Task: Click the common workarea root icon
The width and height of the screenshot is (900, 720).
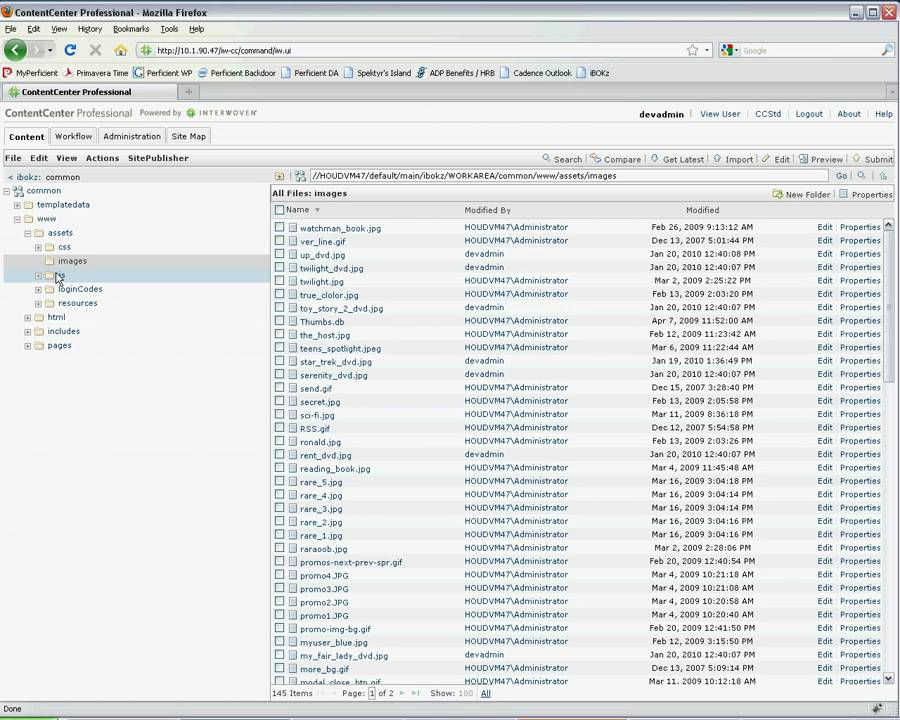Action: pos(18,191)
